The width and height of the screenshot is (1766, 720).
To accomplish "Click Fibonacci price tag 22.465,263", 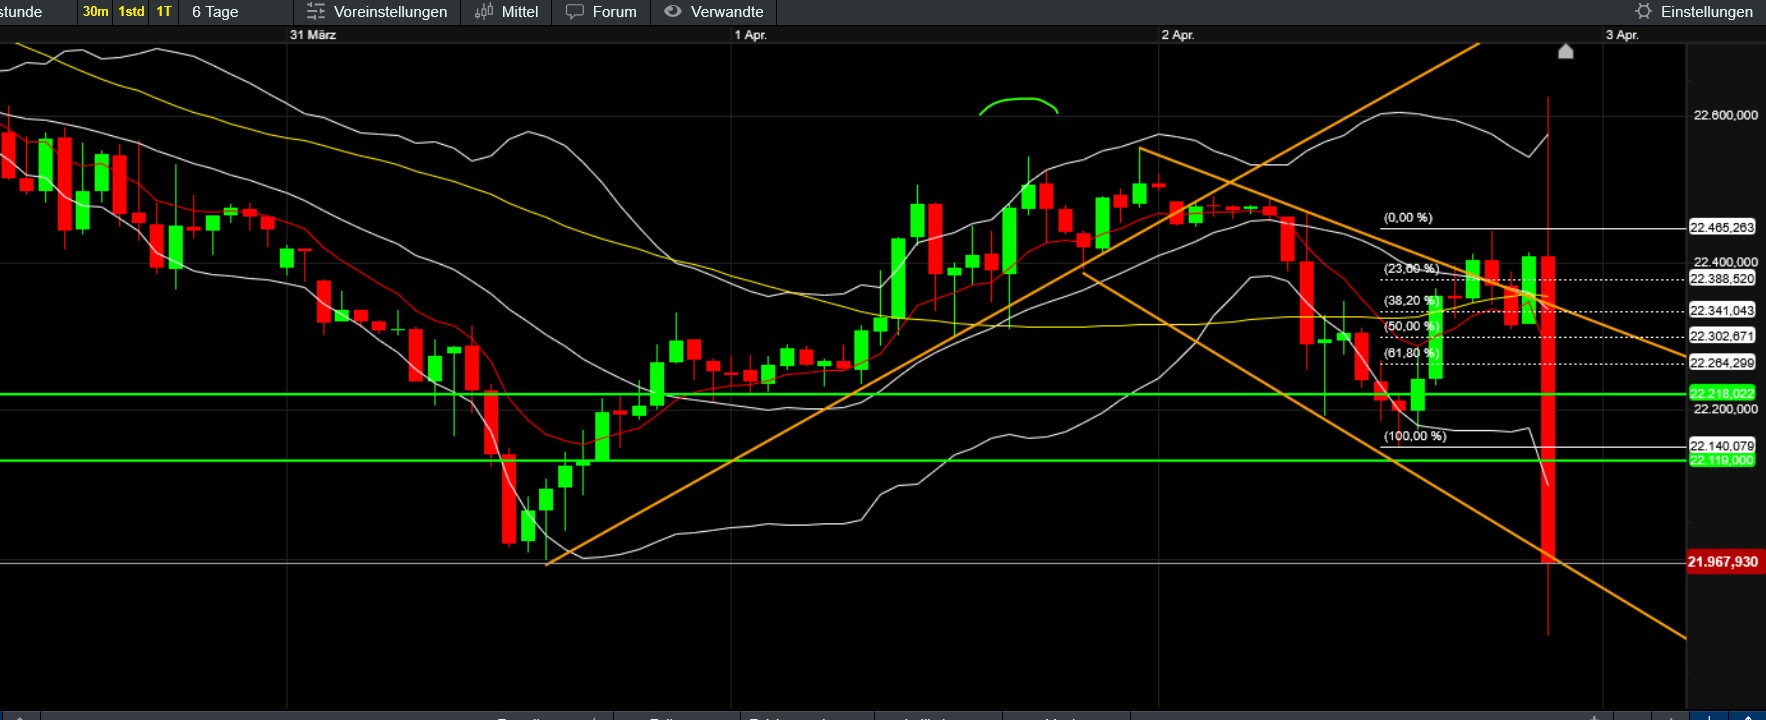I will click(x=1722, y=228).
